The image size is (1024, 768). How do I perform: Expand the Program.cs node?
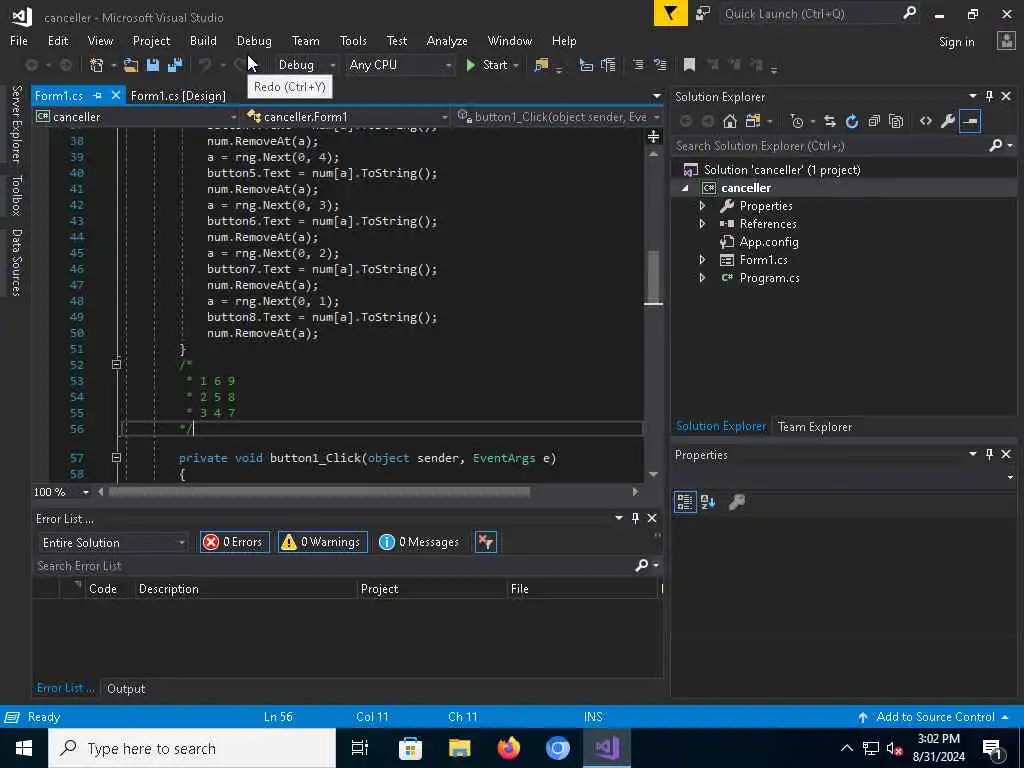tap(703, 278)
